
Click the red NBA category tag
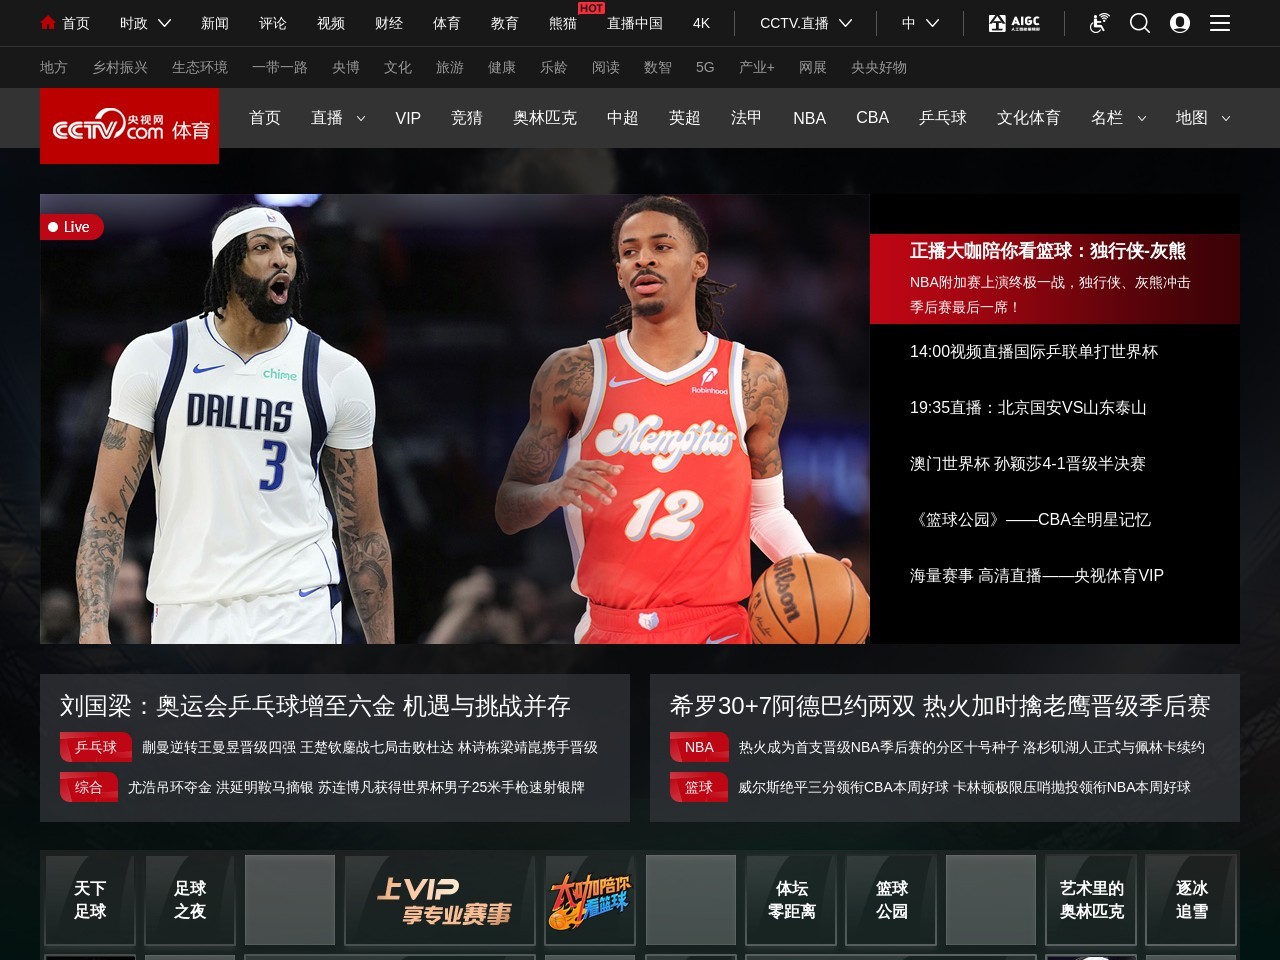pos(699,747)
